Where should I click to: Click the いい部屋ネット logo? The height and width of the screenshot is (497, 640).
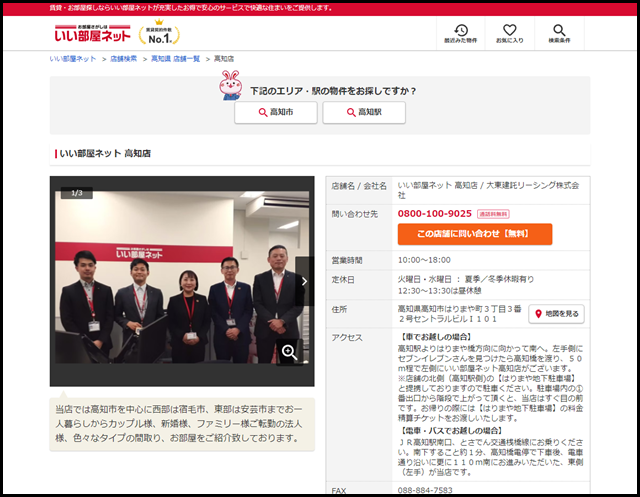point(93,33)
